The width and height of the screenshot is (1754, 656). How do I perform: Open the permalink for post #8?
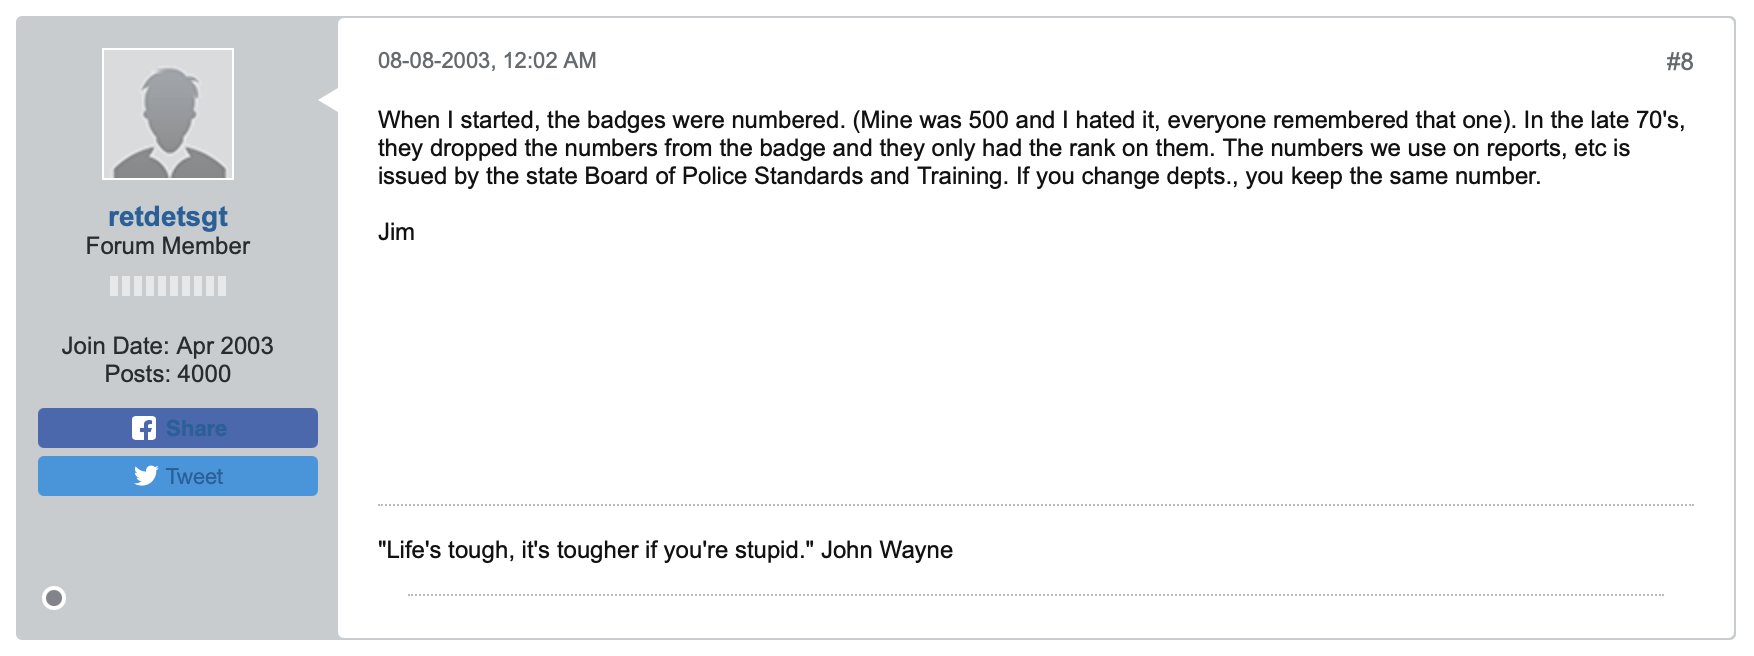pyautogui.click(x=1679, y=62)
